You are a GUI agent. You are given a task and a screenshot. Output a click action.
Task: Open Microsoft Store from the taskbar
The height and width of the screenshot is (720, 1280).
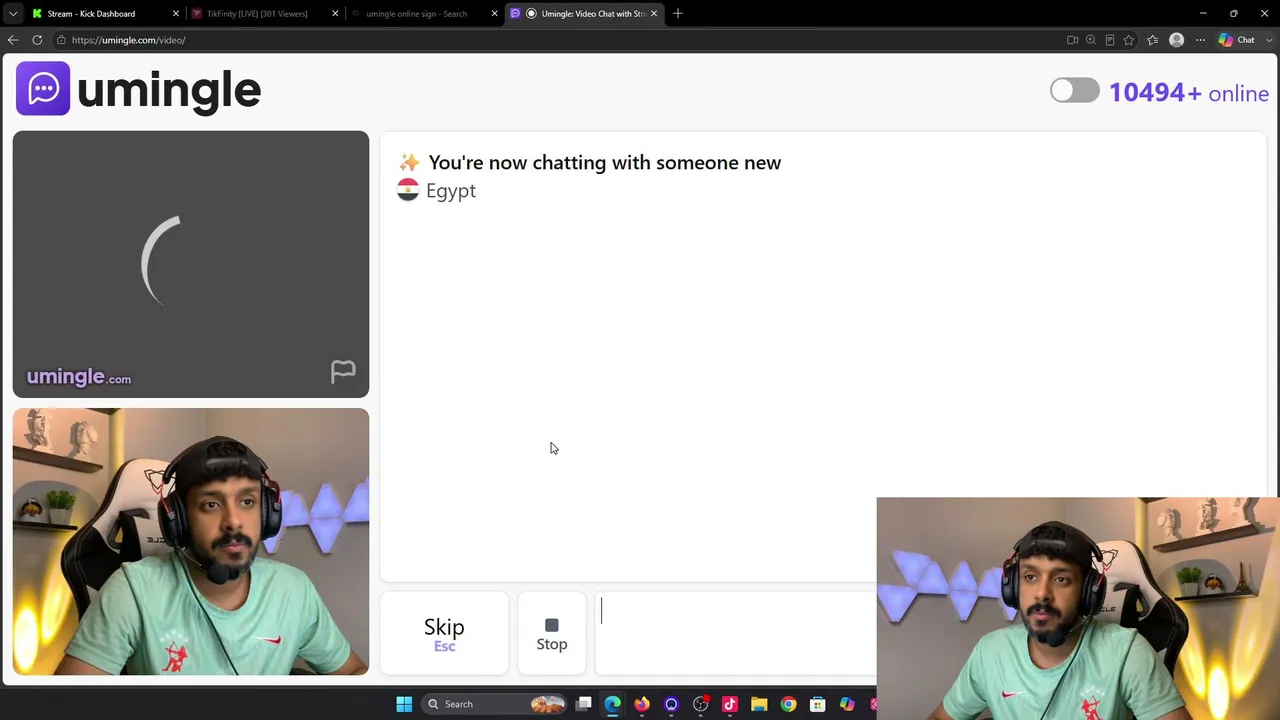(818, 704)
